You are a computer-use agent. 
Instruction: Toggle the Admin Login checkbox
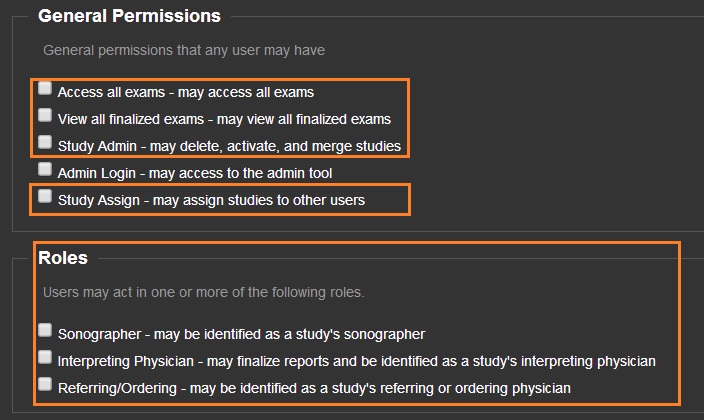click(x=45, y=170)
